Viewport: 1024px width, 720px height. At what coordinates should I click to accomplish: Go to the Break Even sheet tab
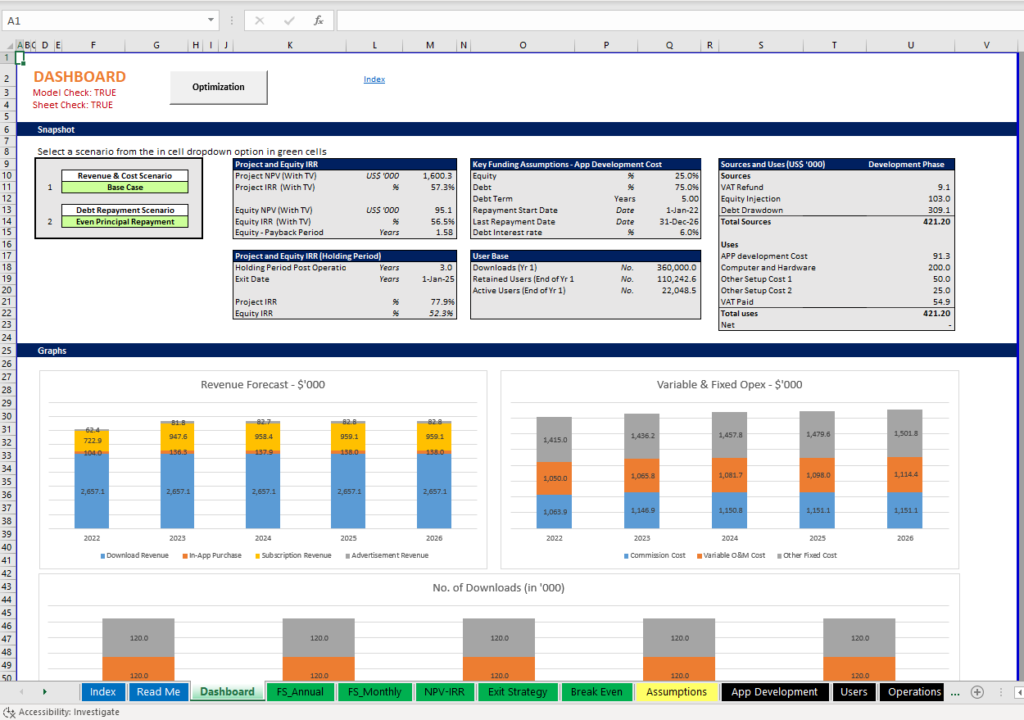(x=596, y=692)
